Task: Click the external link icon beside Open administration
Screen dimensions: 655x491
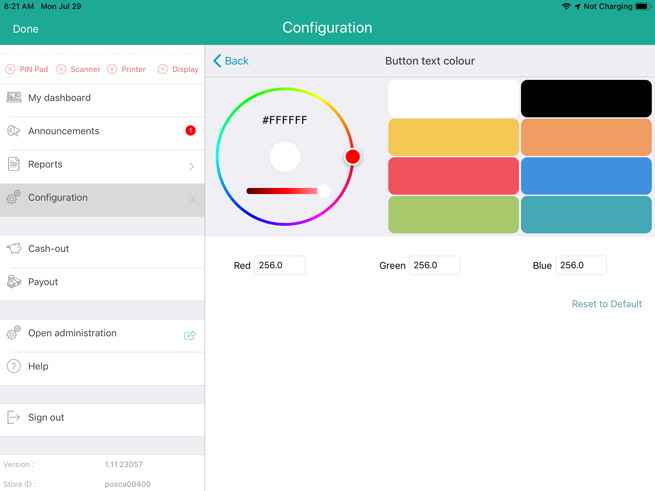Action: point(190,335)
